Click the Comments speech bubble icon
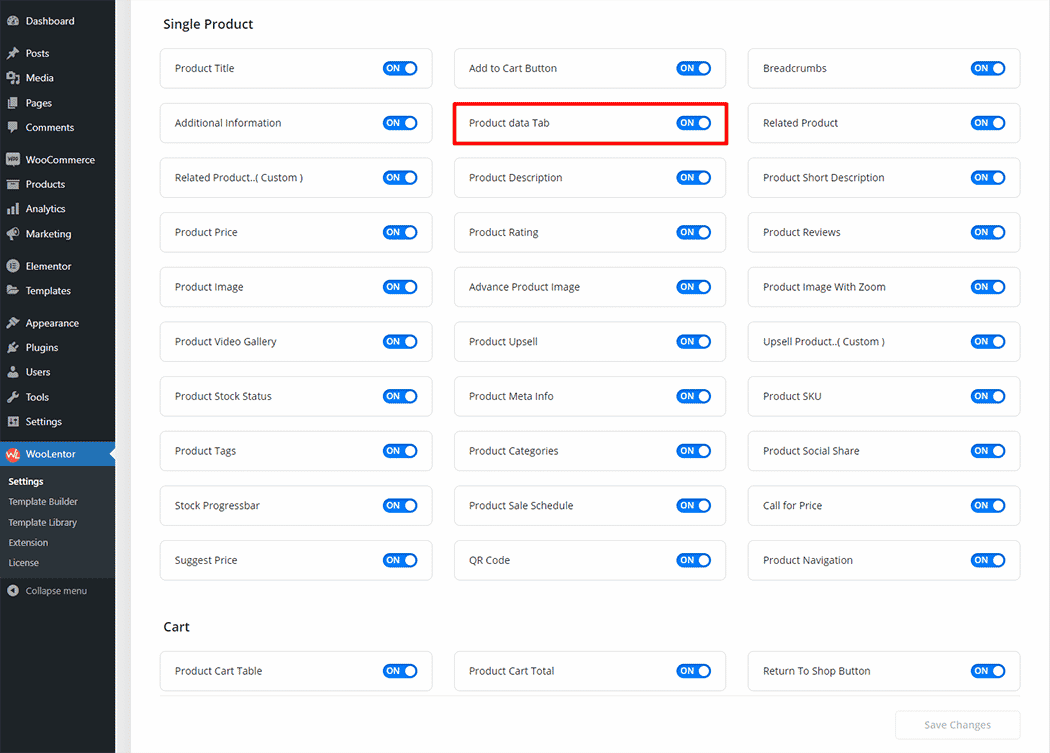The width and height of the screenshot is (1050, 753). click(12, 128)
